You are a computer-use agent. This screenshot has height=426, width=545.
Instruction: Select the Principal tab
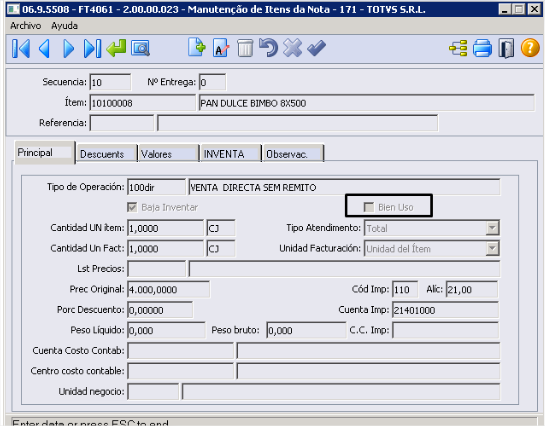tap(44, 153)
